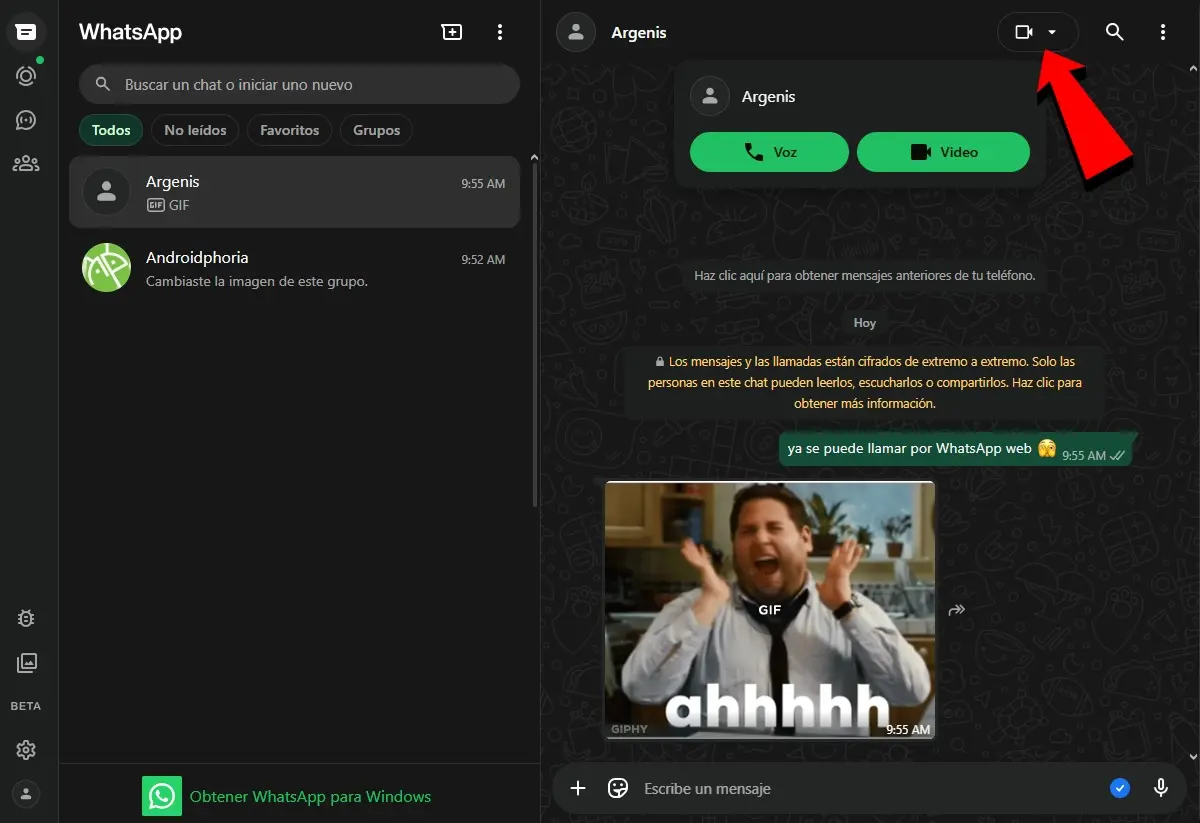Open the Communities icon in sidebar

point(26,164)
